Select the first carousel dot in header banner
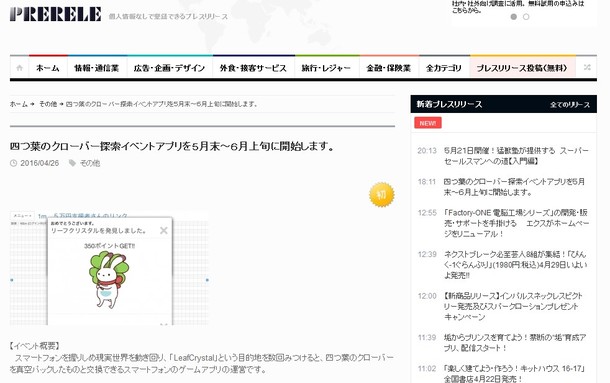 (x=514, y=17)
